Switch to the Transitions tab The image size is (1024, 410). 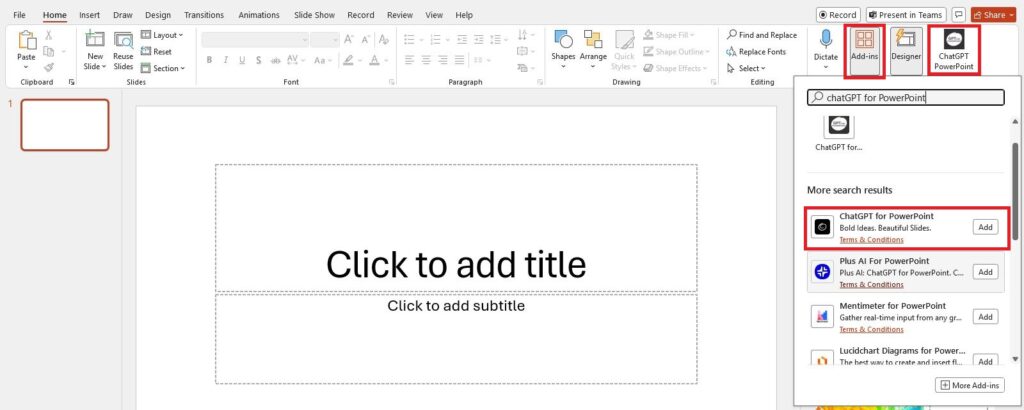[204, 14]
